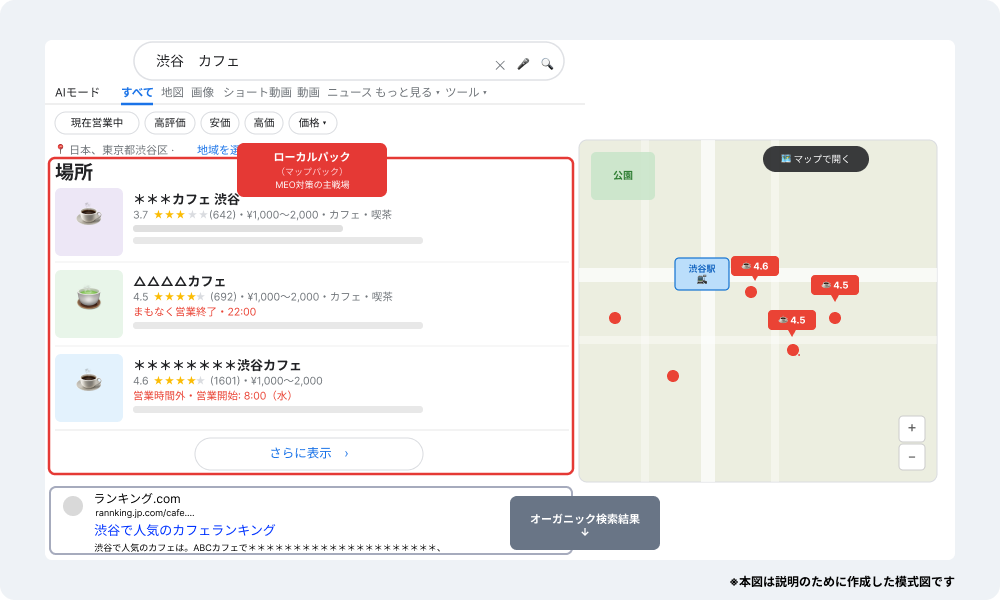Click the ランキング.com site favicon circle
1000x600 pixels.
click(x=73, y=506)
